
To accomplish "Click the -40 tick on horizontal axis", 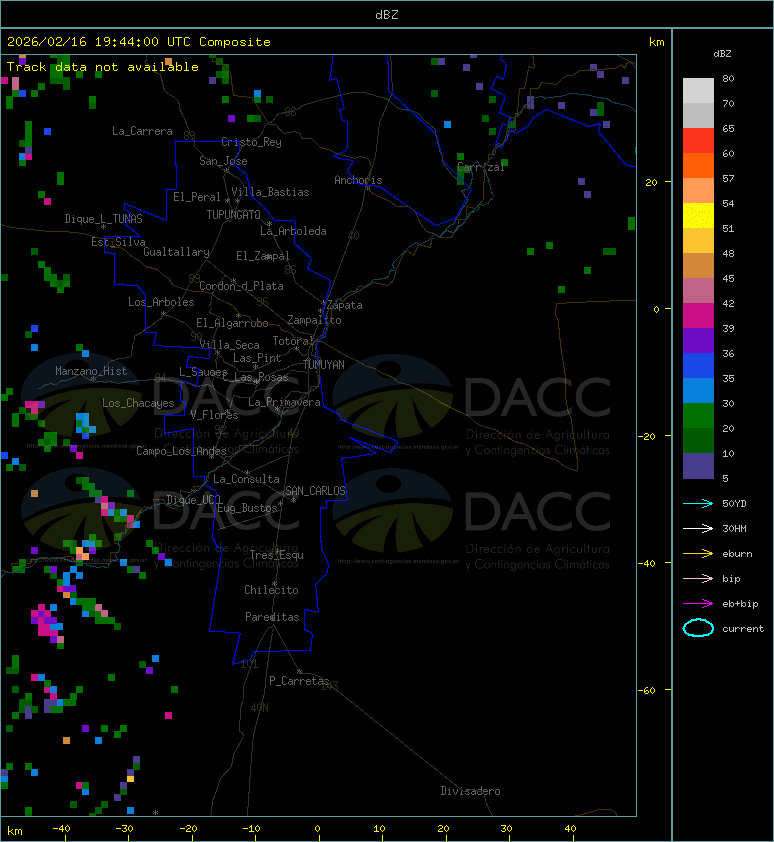I will [61, 829].
